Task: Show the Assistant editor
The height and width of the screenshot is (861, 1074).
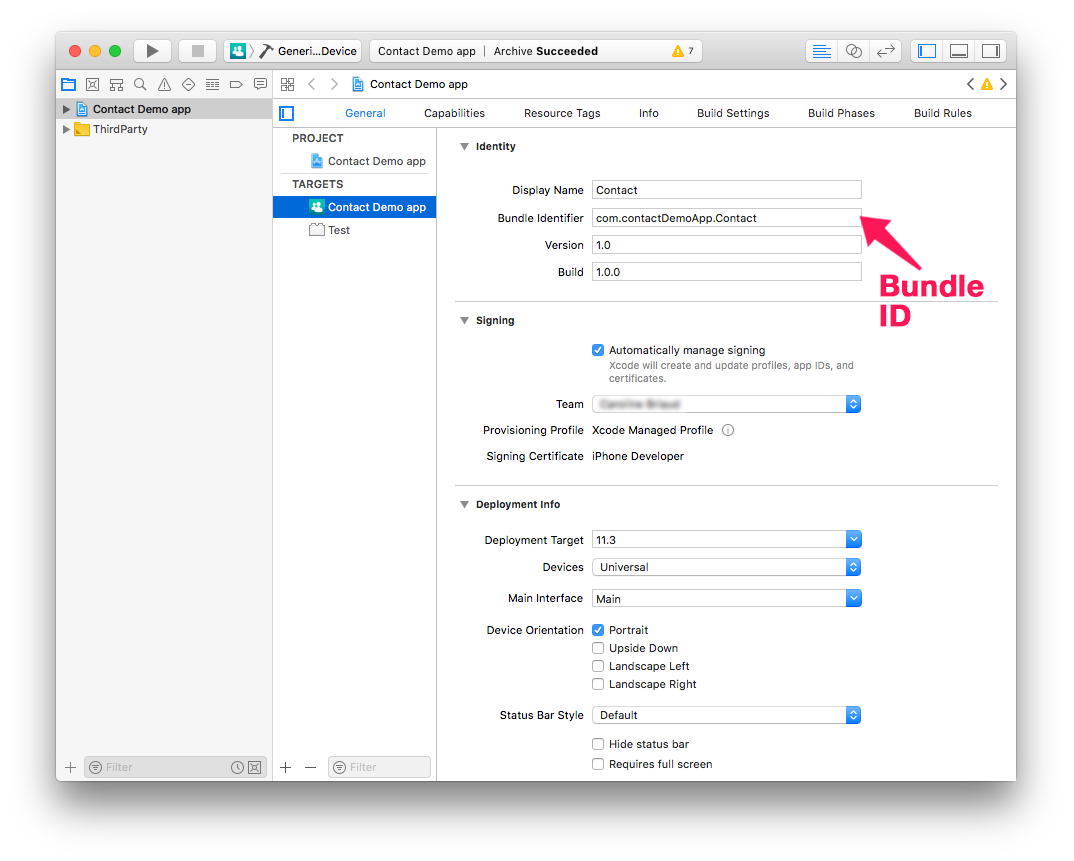Action: pyautogui.click(x=853, y=51)
